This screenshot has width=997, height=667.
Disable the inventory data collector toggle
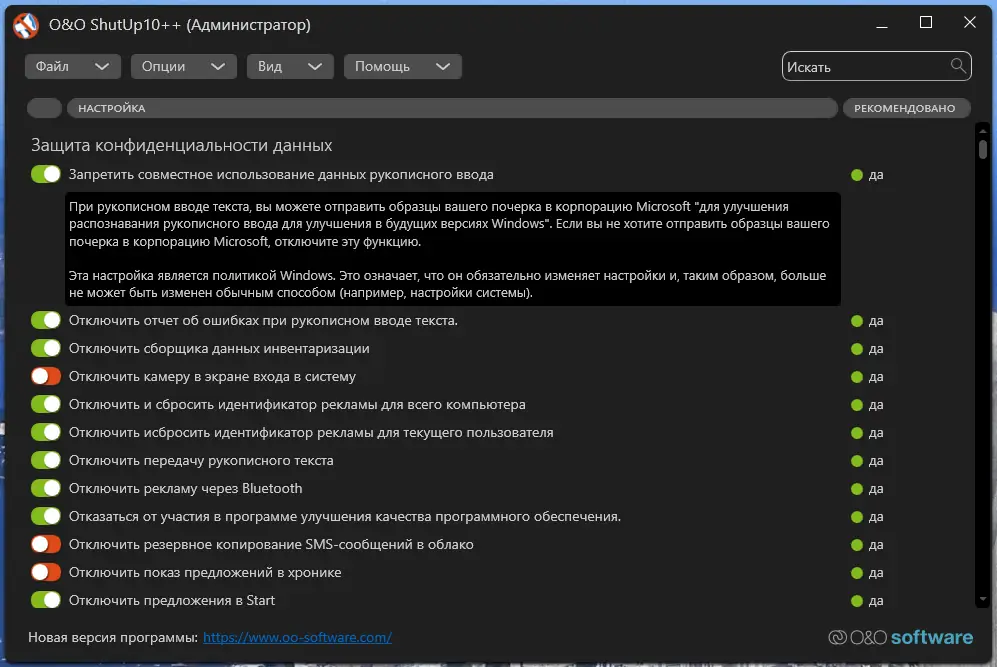click(46, 349)
